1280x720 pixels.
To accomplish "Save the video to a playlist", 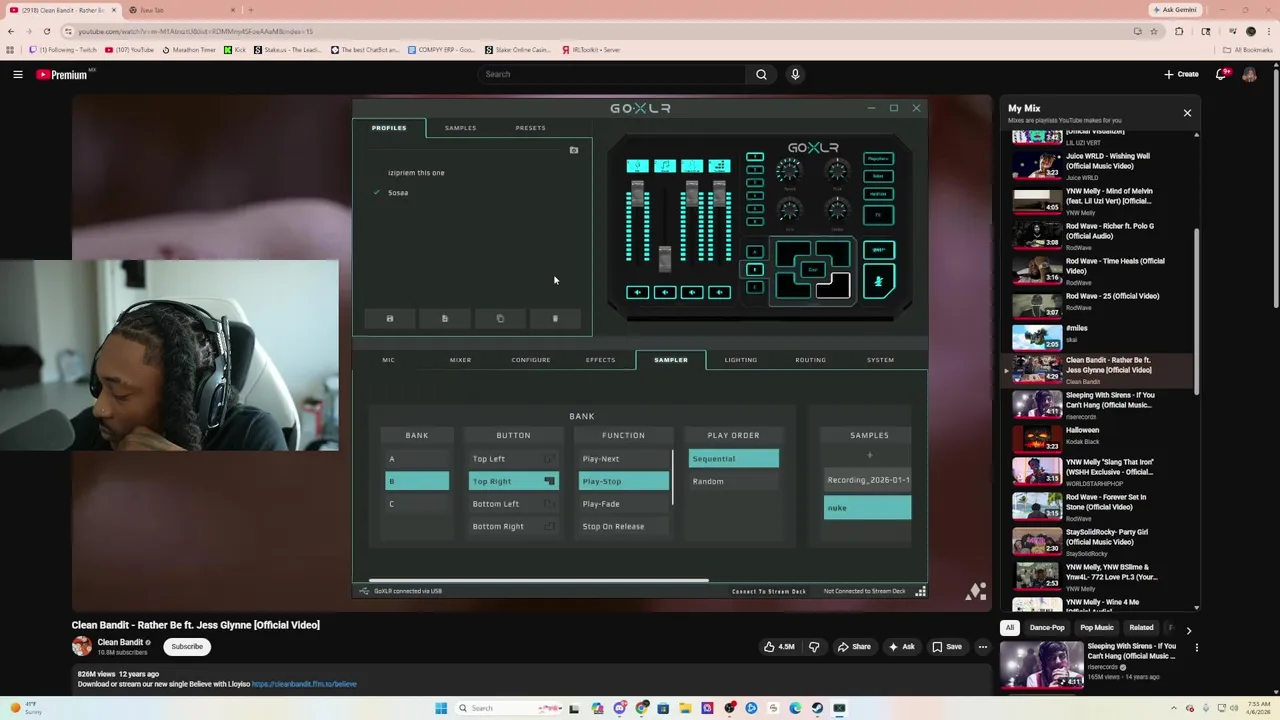I will coord(946,647).
